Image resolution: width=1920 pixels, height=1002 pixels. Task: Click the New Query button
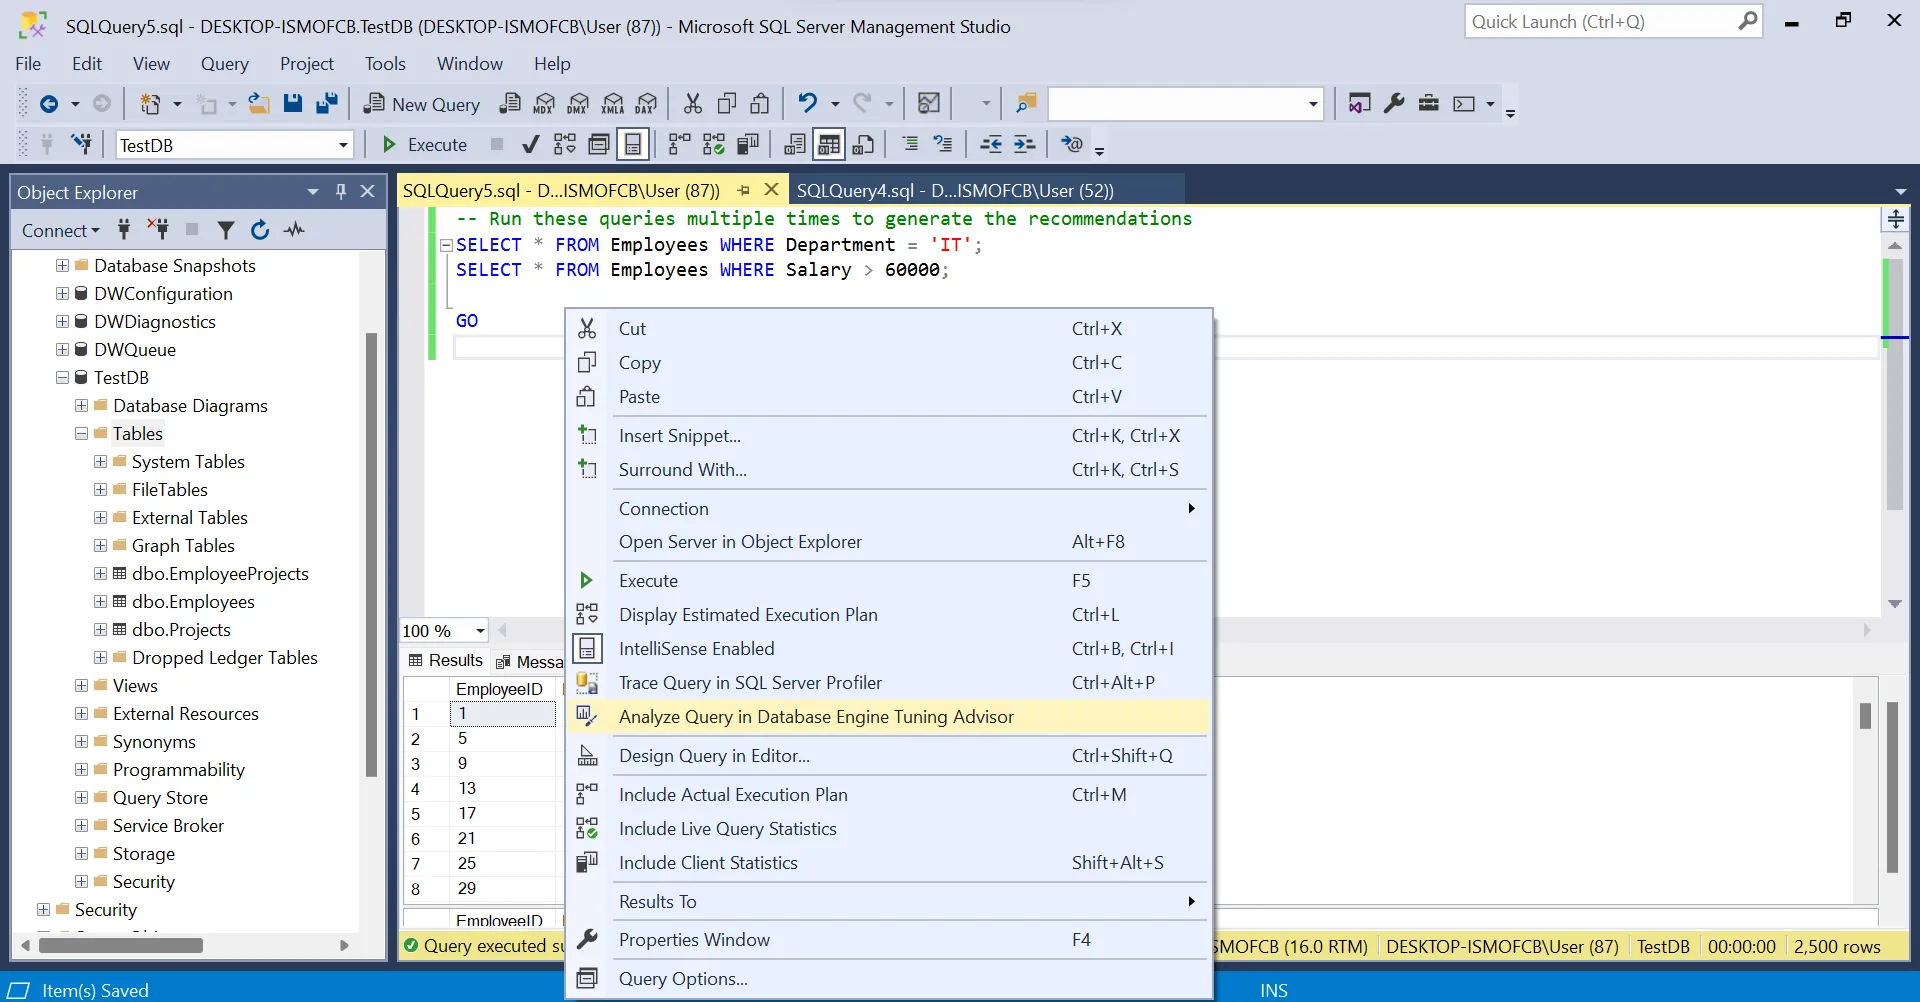pos(421,104)
